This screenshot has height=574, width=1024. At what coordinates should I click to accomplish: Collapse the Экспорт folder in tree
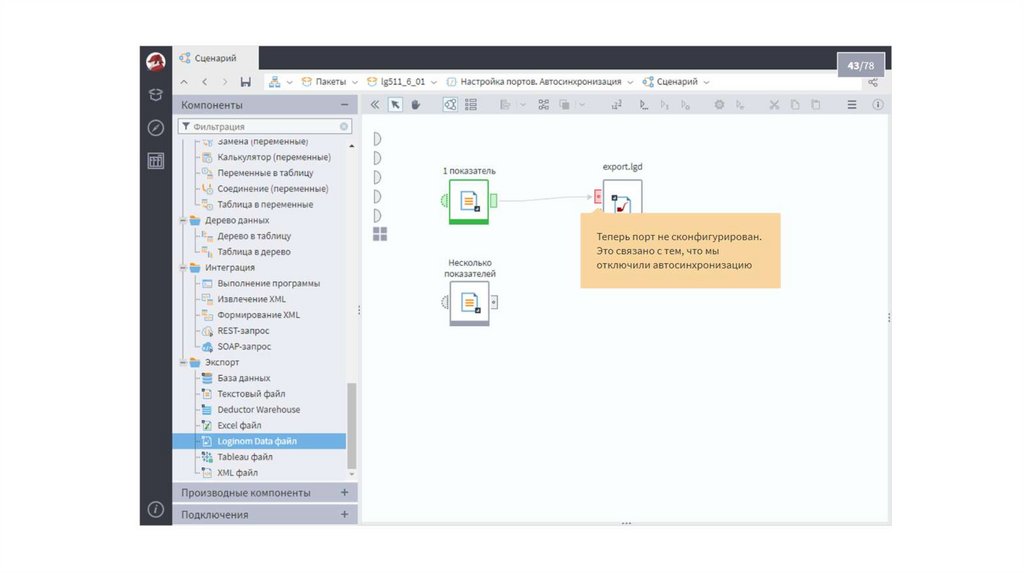(183, 362)
